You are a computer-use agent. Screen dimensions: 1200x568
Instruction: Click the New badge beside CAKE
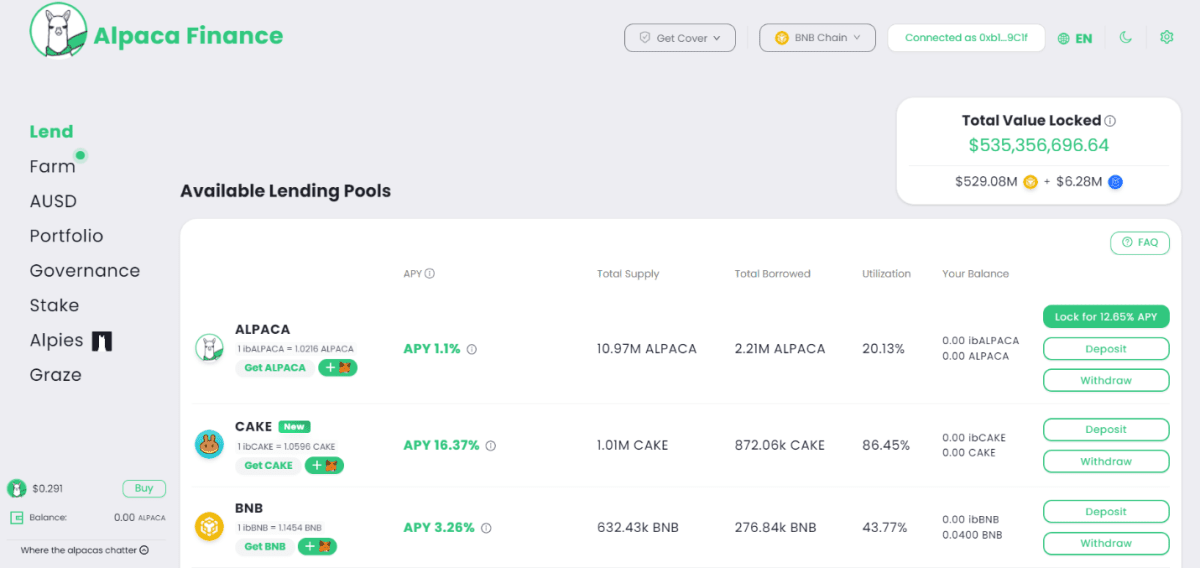(294, 426)
